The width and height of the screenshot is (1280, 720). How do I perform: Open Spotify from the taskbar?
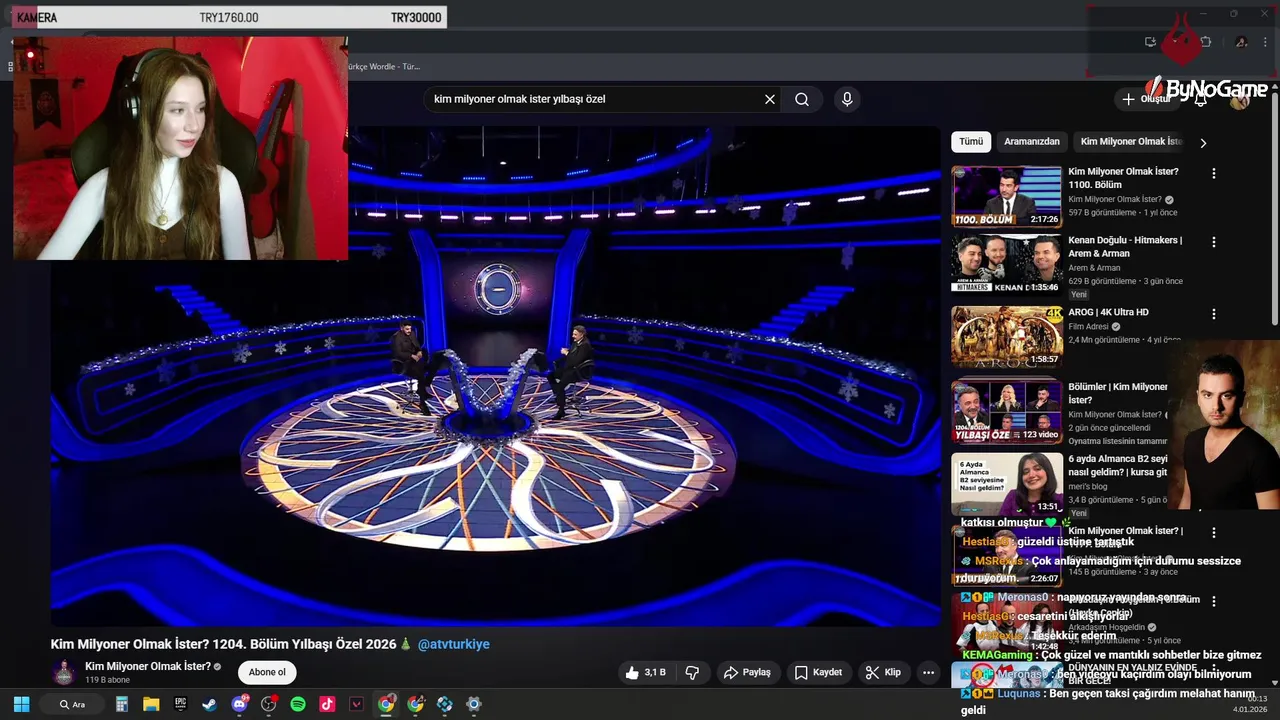click(x=298, y=704)
